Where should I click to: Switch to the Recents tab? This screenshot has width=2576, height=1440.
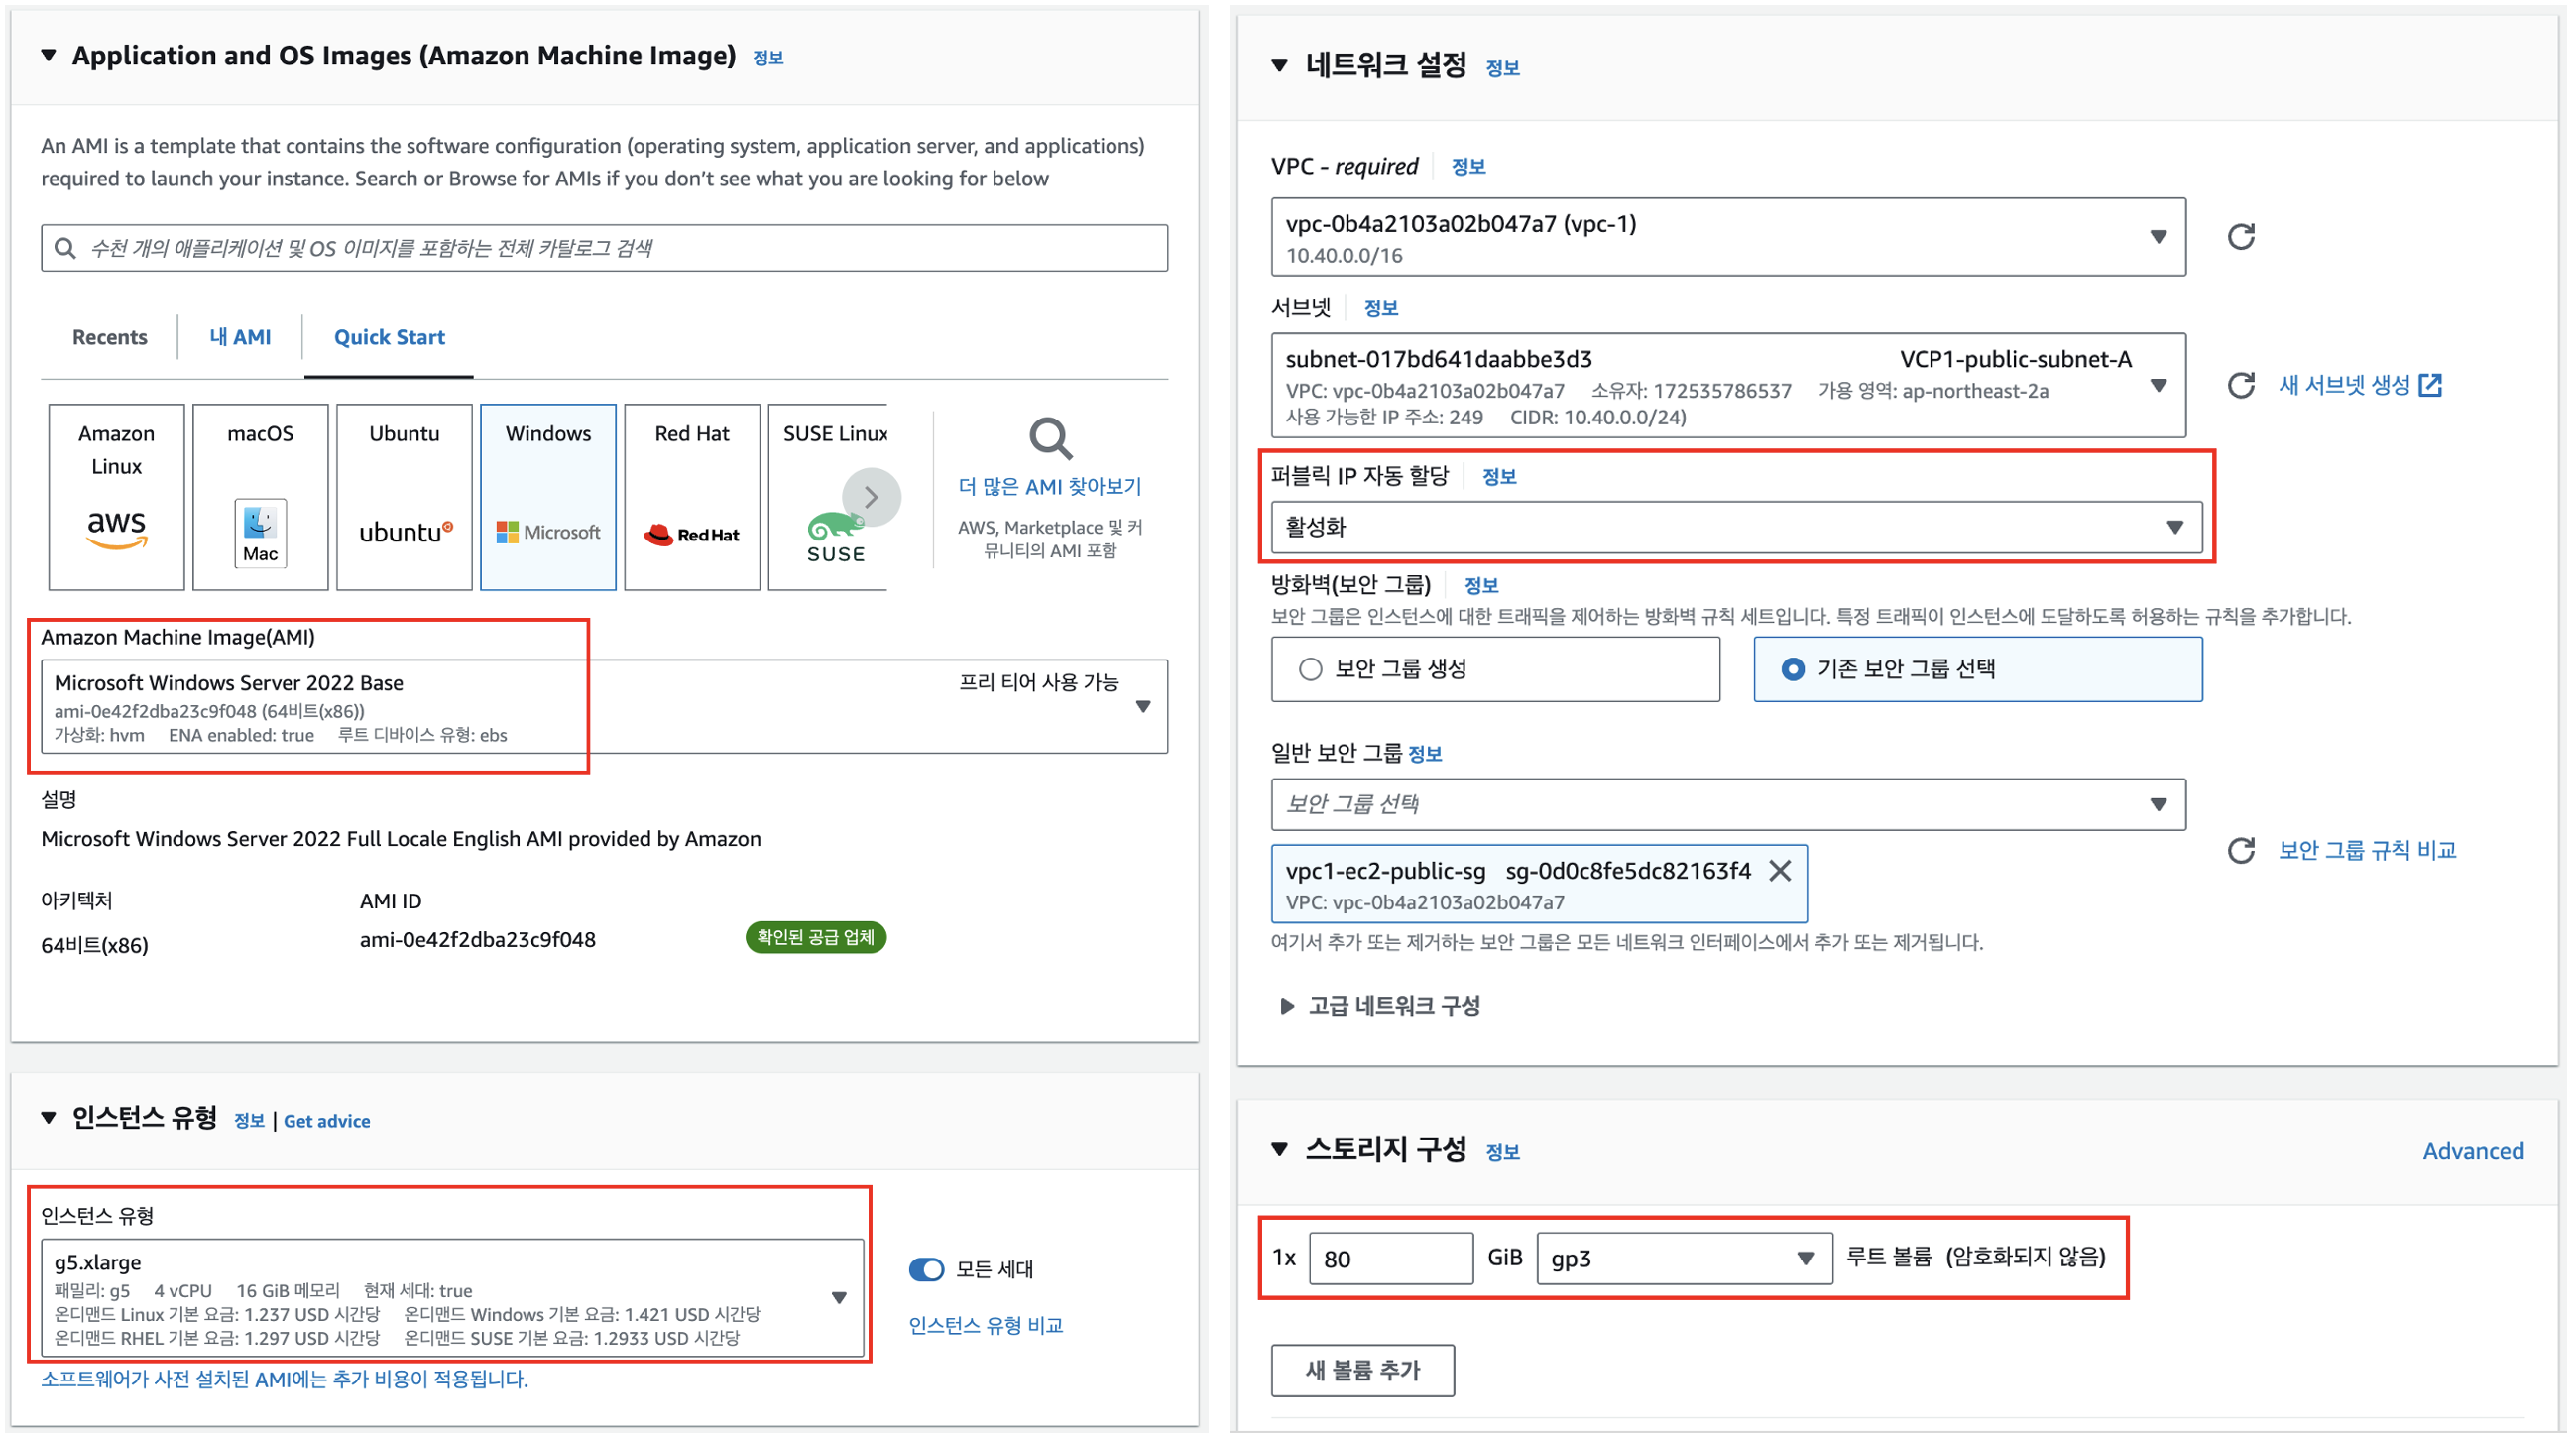tap(109, 337)
